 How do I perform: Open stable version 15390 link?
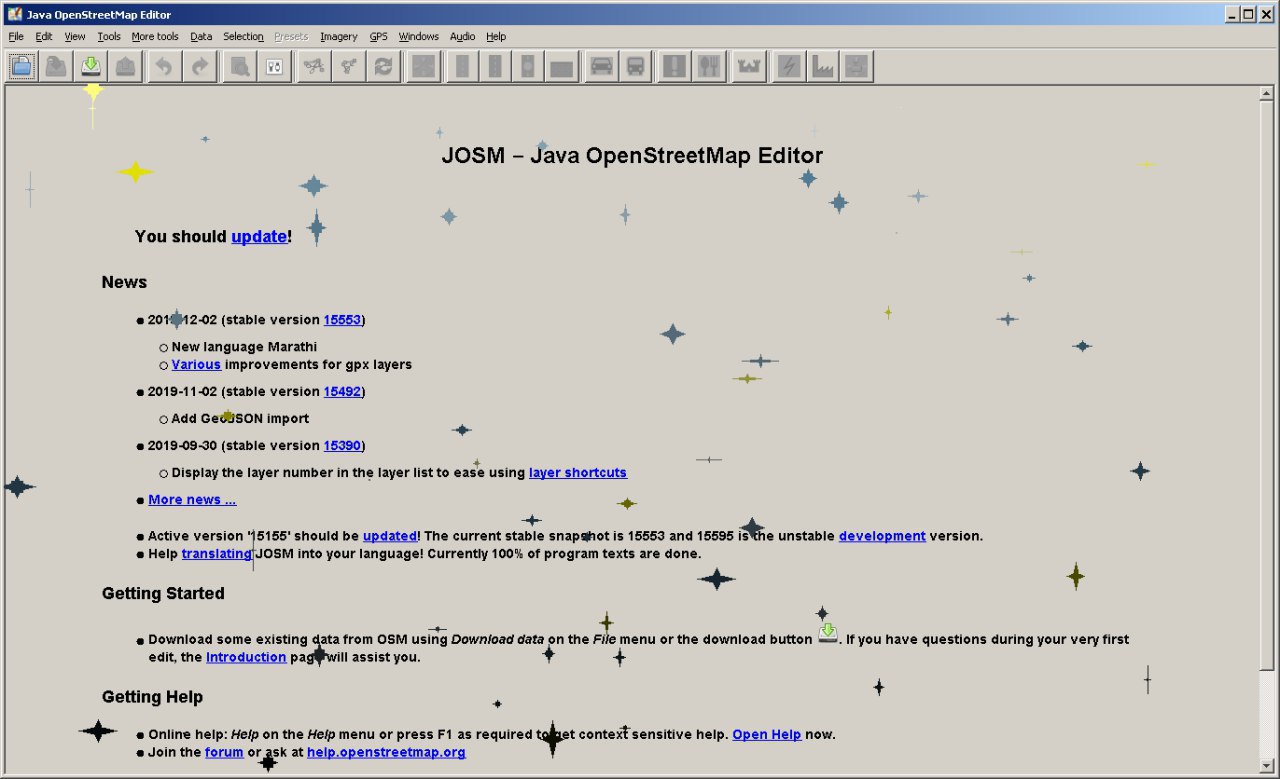(342, 446)
